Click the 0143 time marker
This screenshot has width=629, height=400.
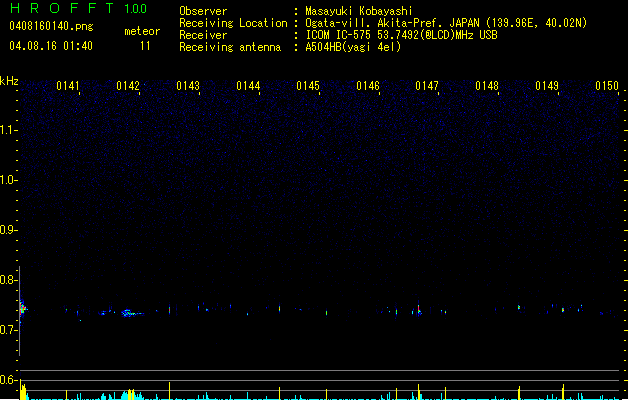[x=188, y=86]
